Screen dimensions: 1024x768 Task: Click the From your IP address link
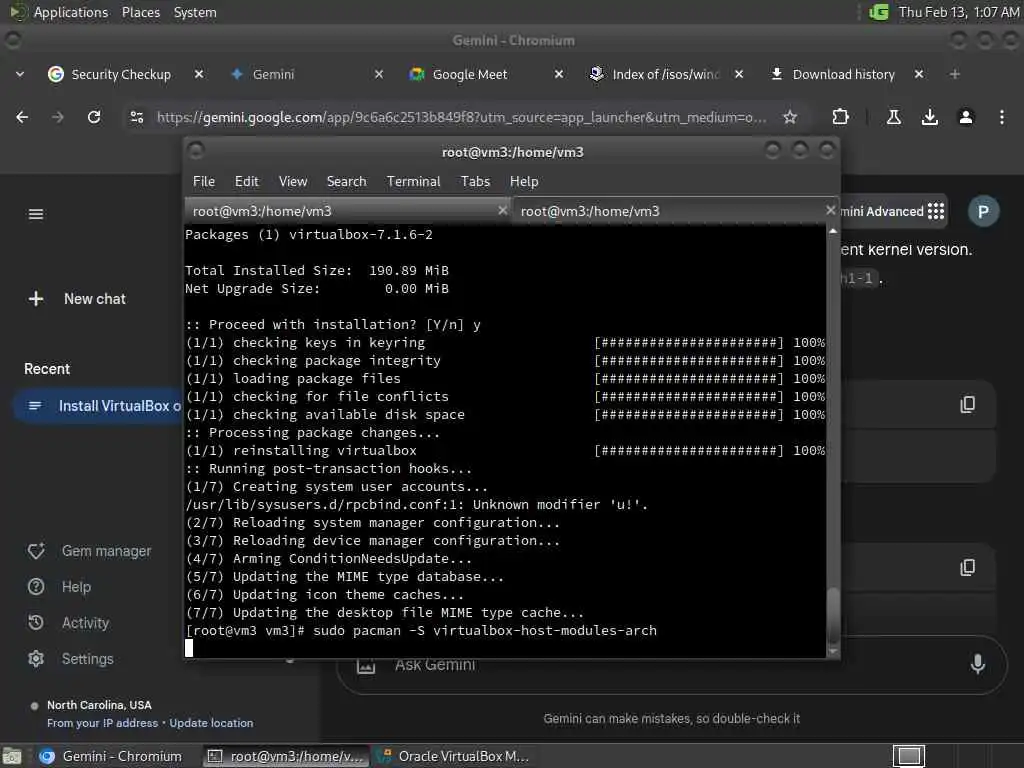103,723
